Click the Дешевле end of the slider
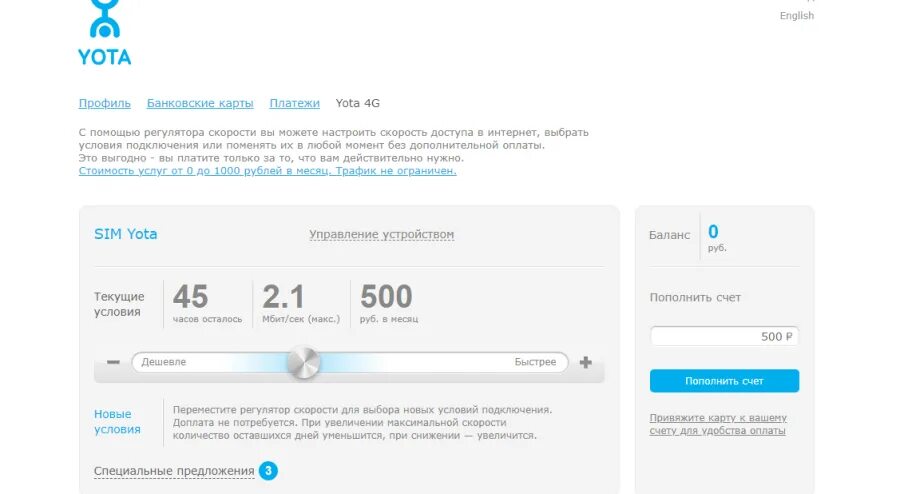 164,362
